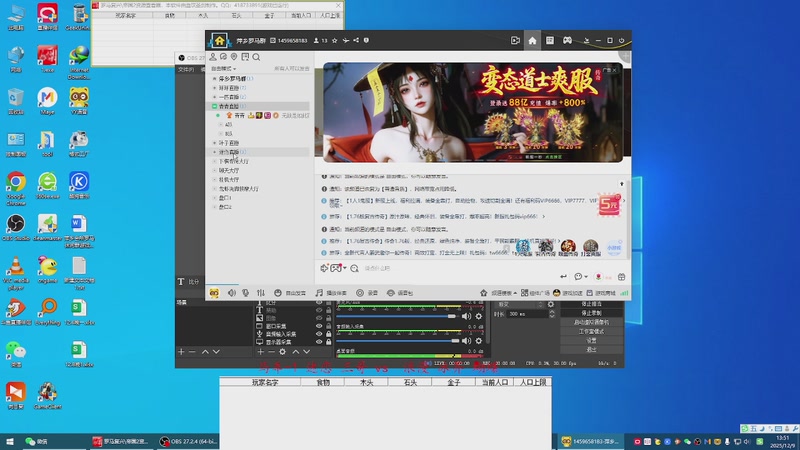Click 停止录制 button in OBS

(x=591, y=313)
